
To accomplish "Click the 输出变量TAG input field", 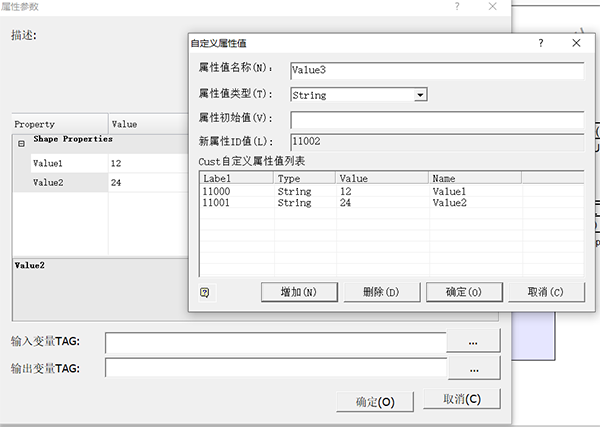I will click(x=275, y=368).
